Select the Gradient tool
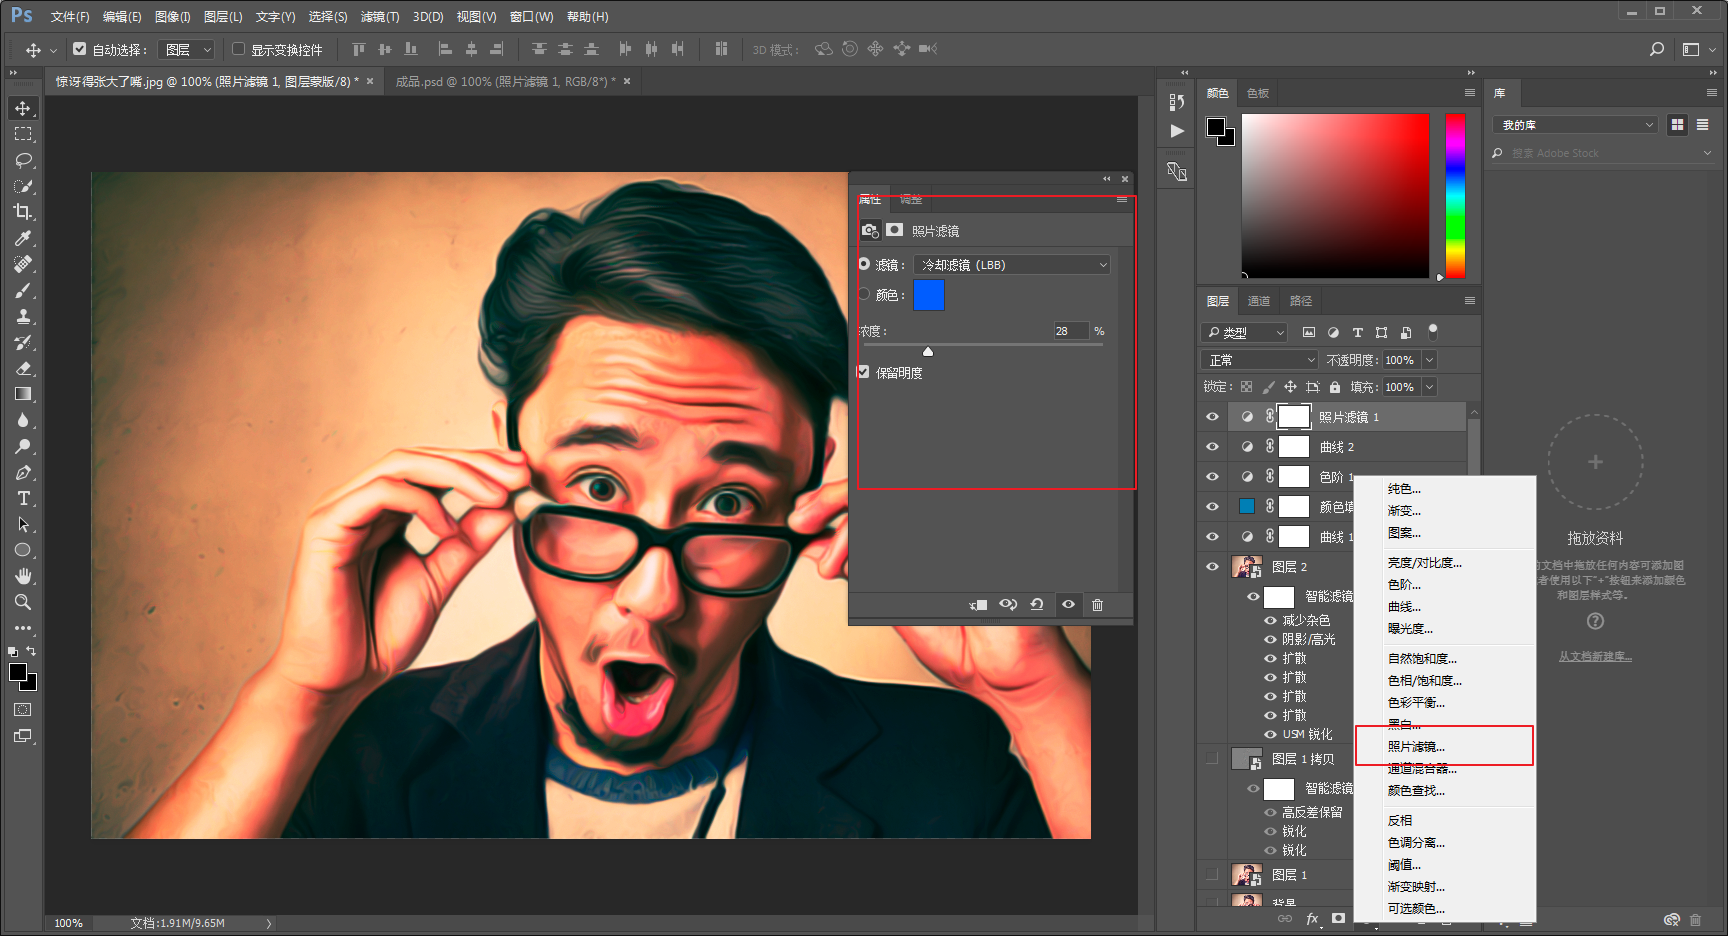The width and height of the screenshot is (1728, 936). click(x=23, y=394)
